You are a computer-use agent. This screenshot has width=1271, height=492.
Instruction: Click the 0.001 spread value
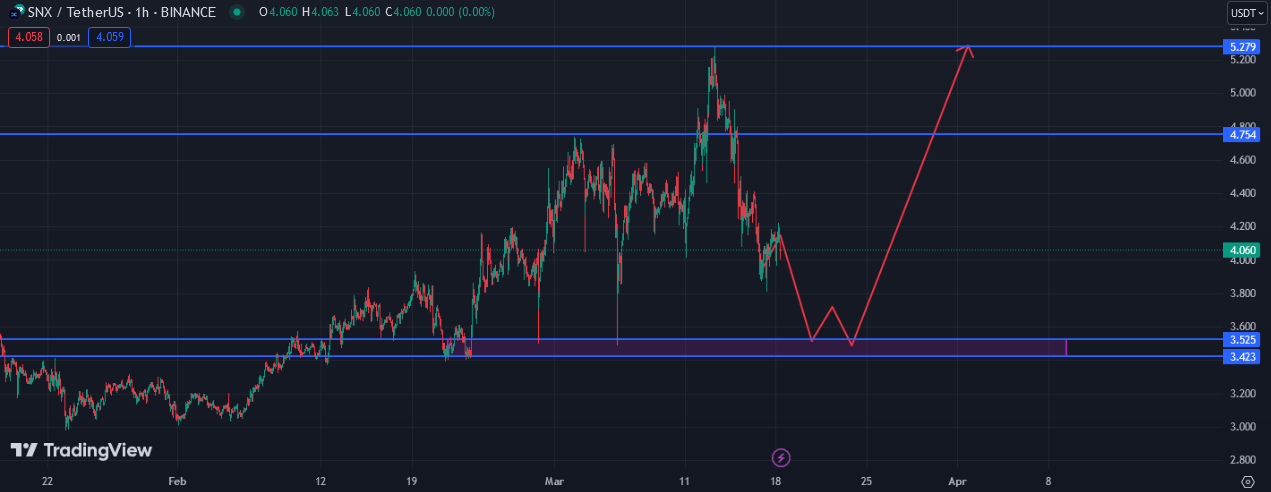69,38
